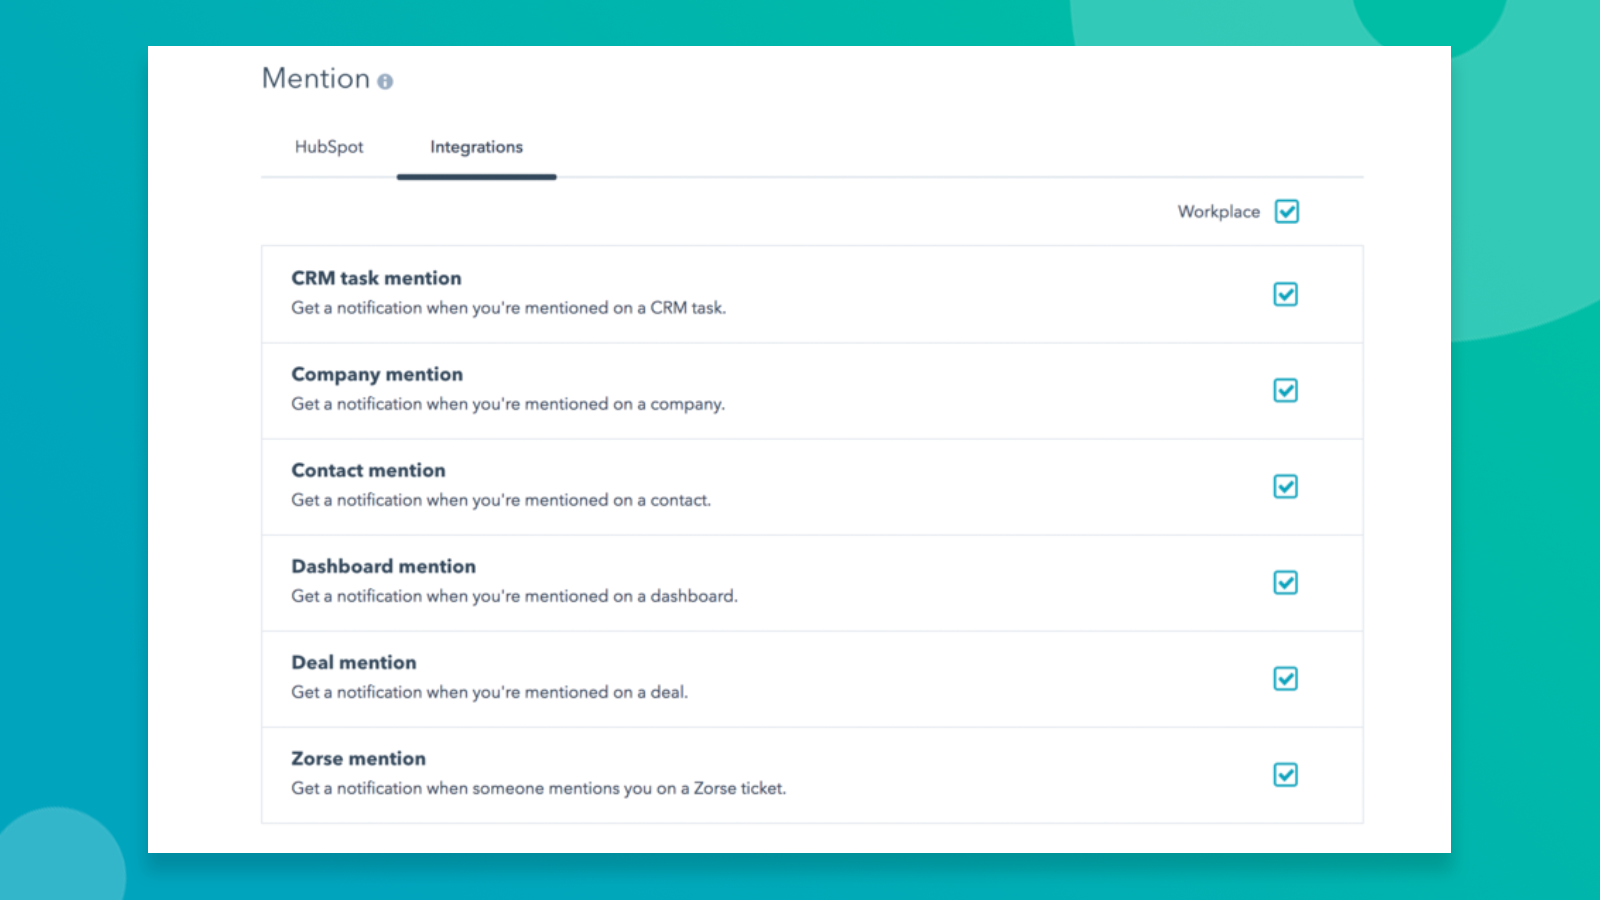The width and height of the screenshot is (1600, 900).
Task: Disable Dashboard mention notifications
Action: (1285, 582)
